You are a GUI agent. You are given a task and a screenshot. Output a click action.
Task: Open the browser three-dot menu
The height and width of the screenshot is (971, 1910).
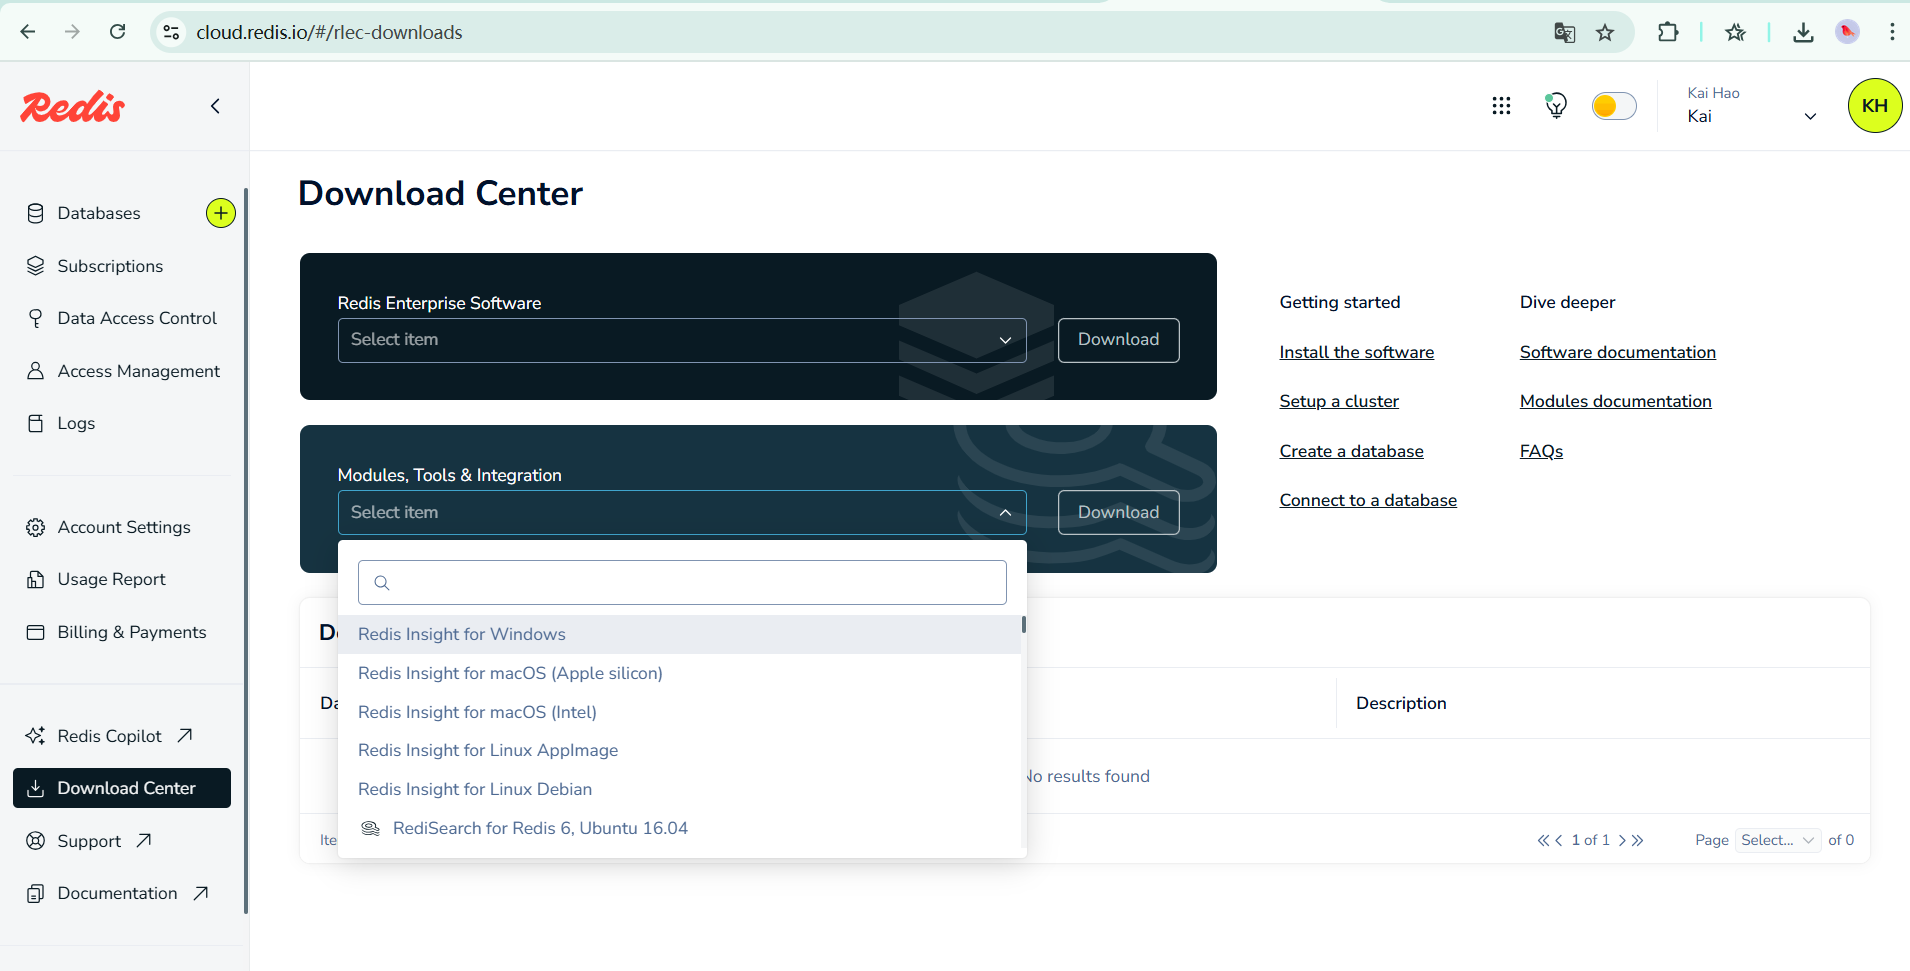coord(1892,32)
